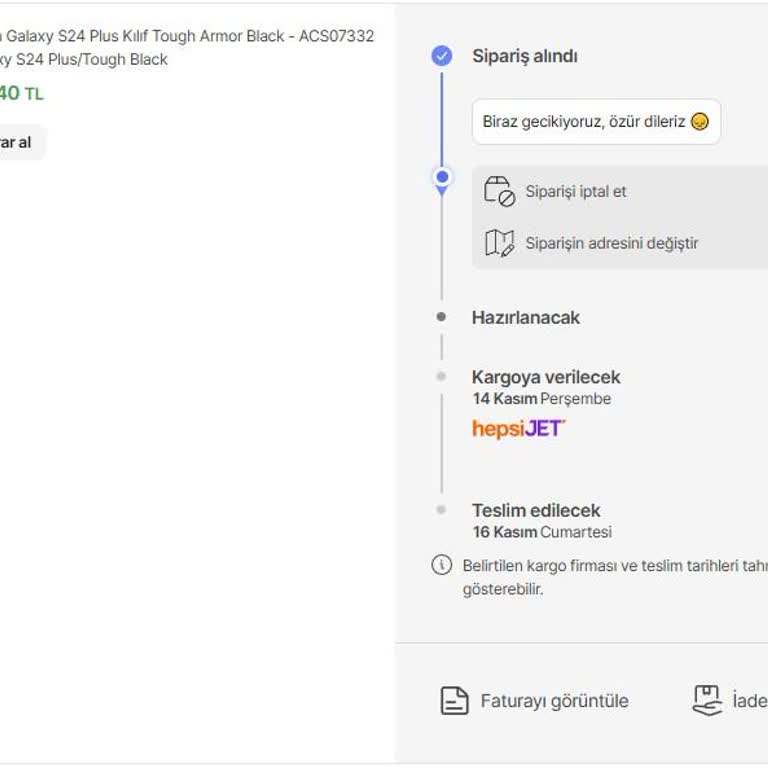Click the blue checkmark order received icon

(x=441, y=56)
